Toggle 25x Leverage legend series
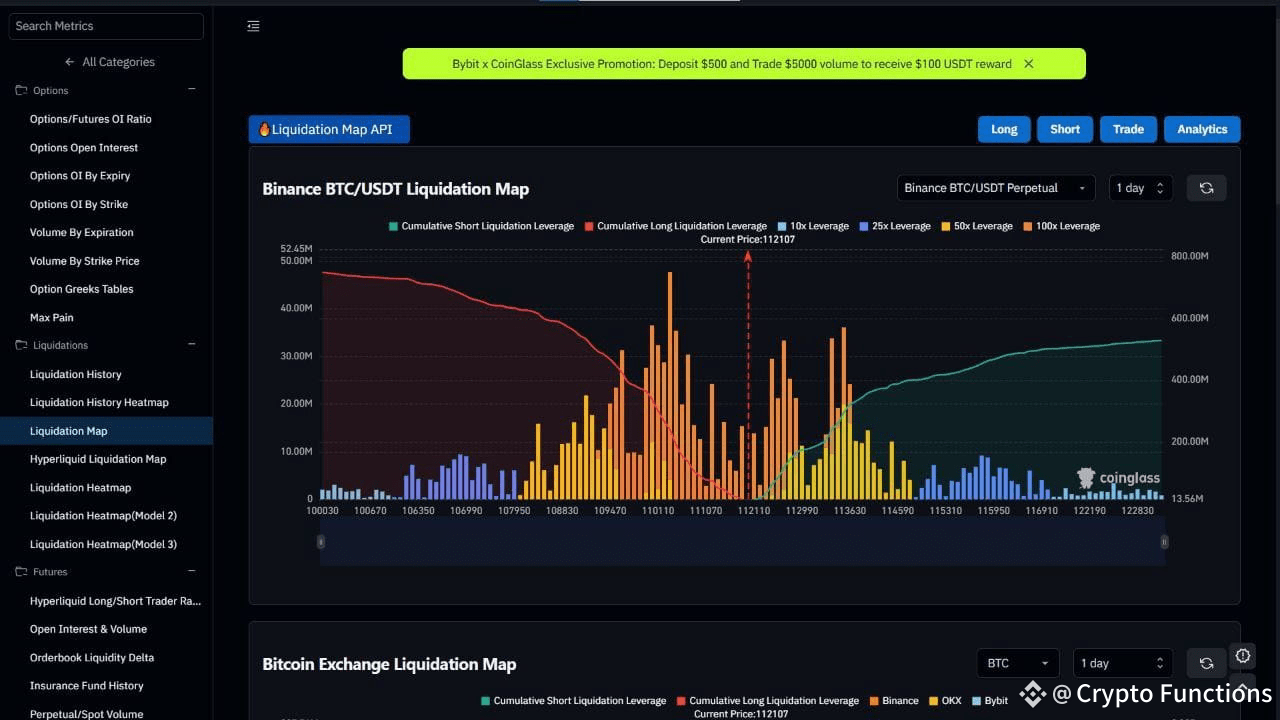This screenshot has width=1280, height=720. click(894, 226)
